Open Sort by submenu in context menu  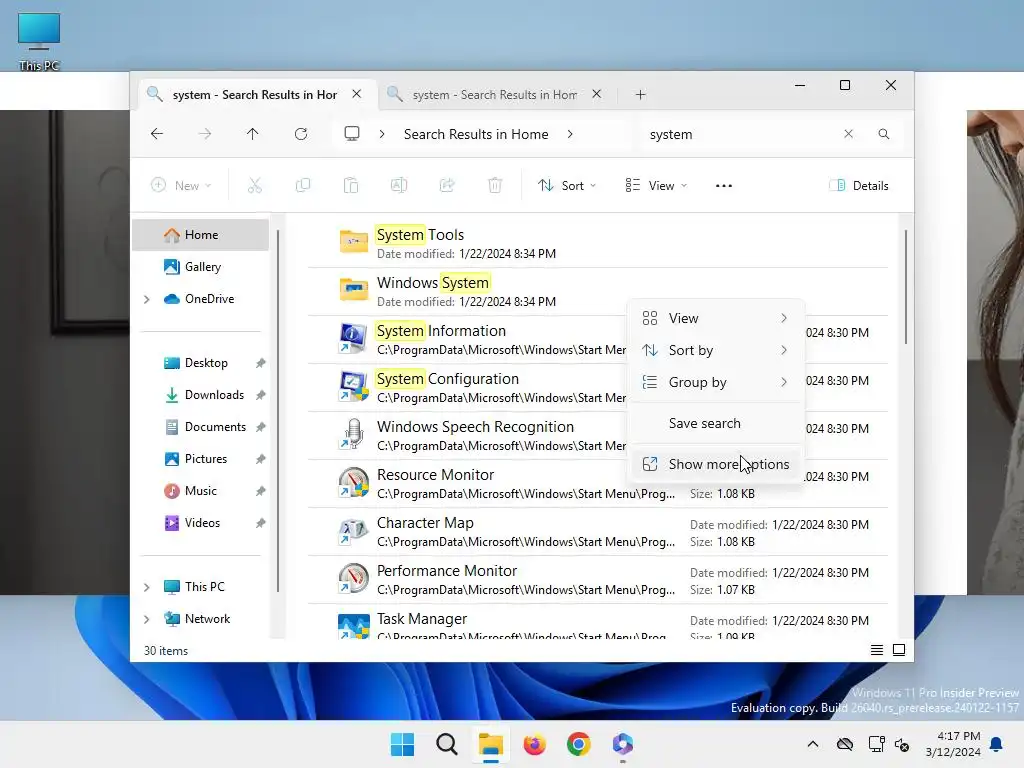[x=715, y=350]
